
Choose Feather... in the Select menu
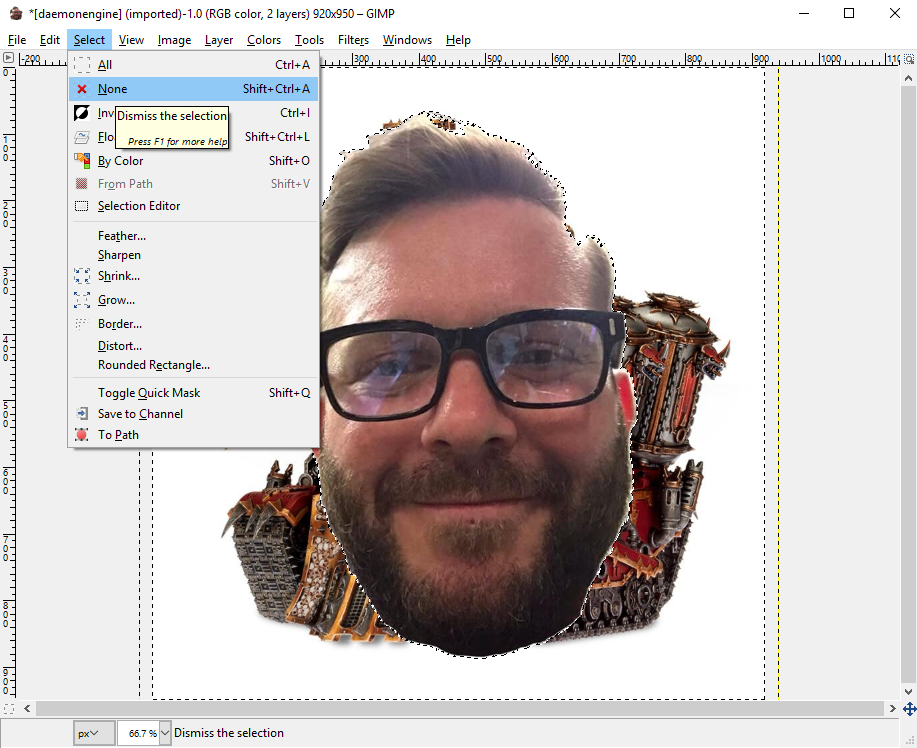coord(121,236)
